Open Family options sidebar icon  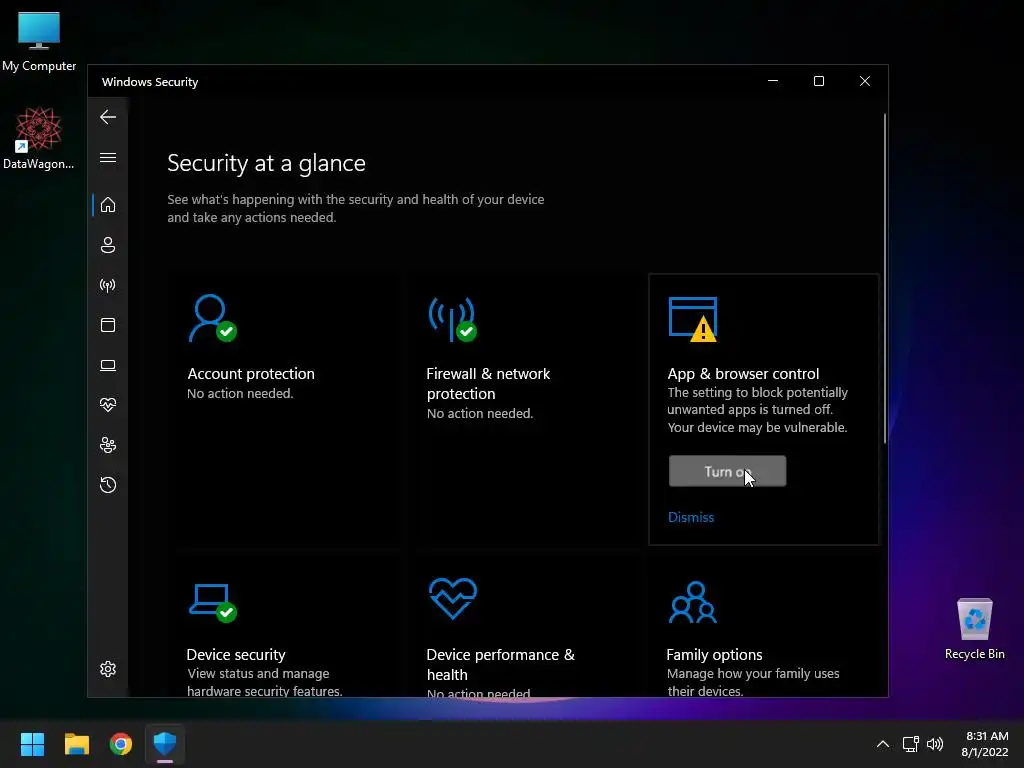(x=108, y=445)
